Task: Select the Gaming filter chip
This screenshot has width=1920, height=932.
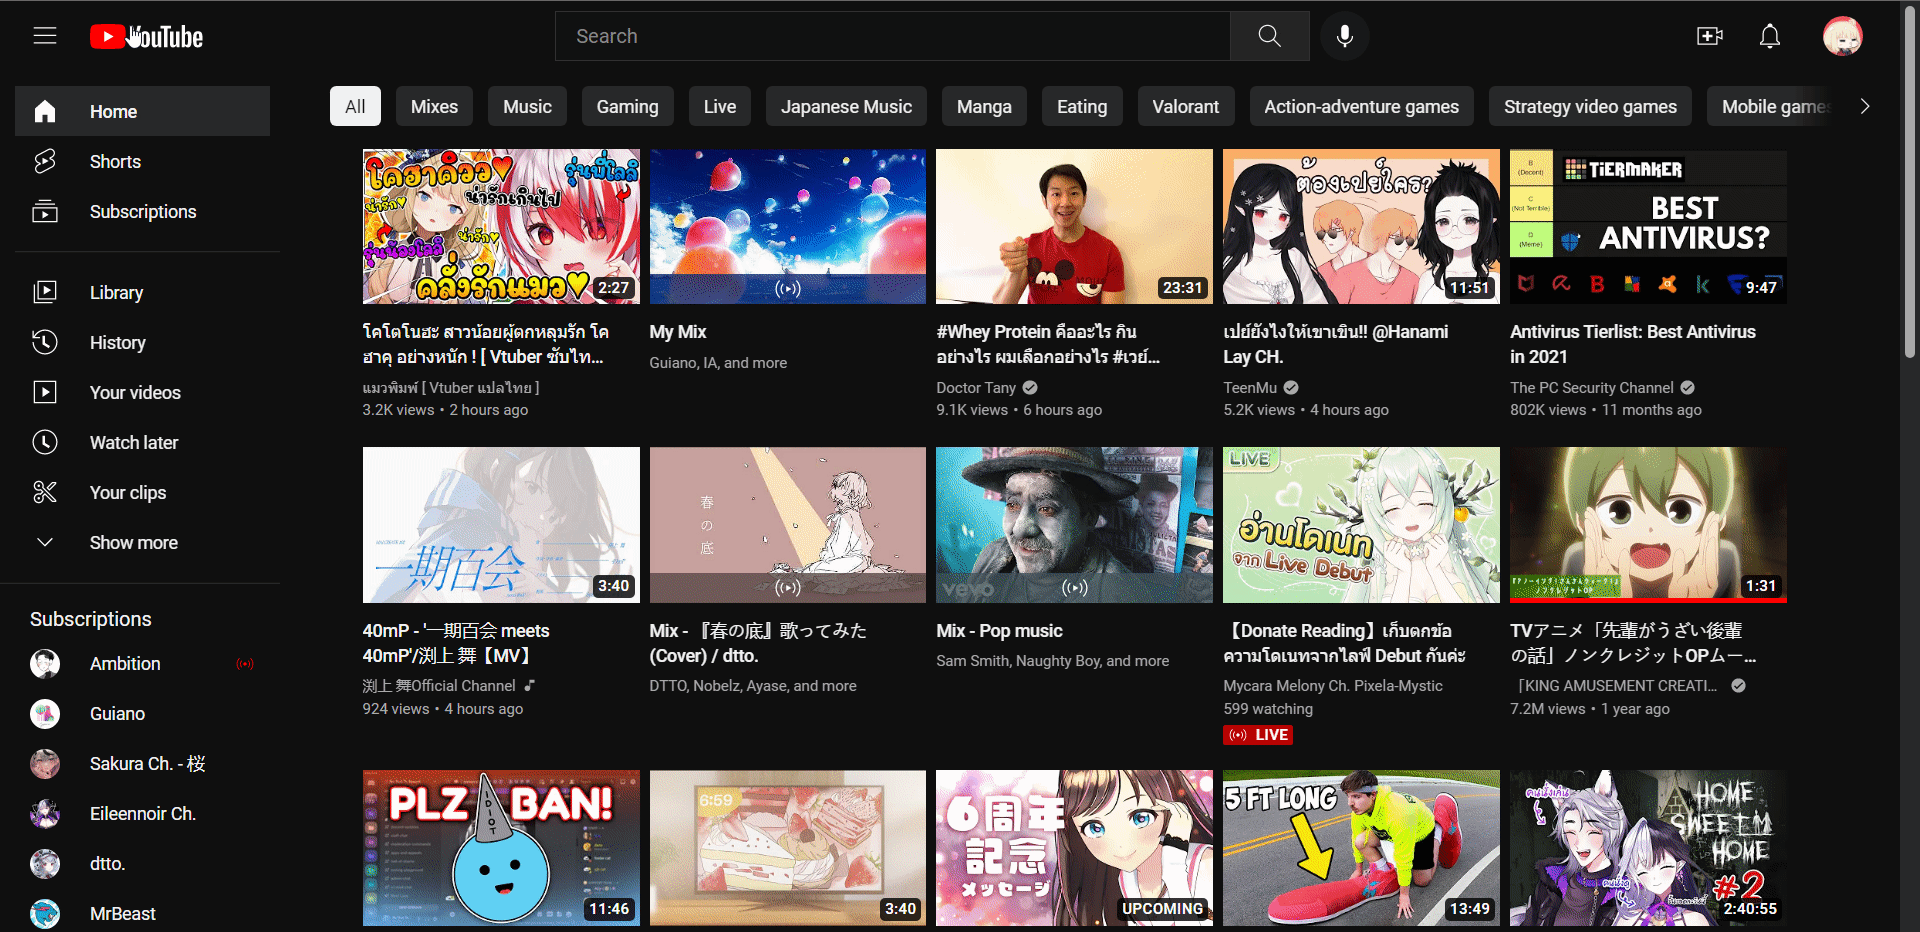Action: 627,107
